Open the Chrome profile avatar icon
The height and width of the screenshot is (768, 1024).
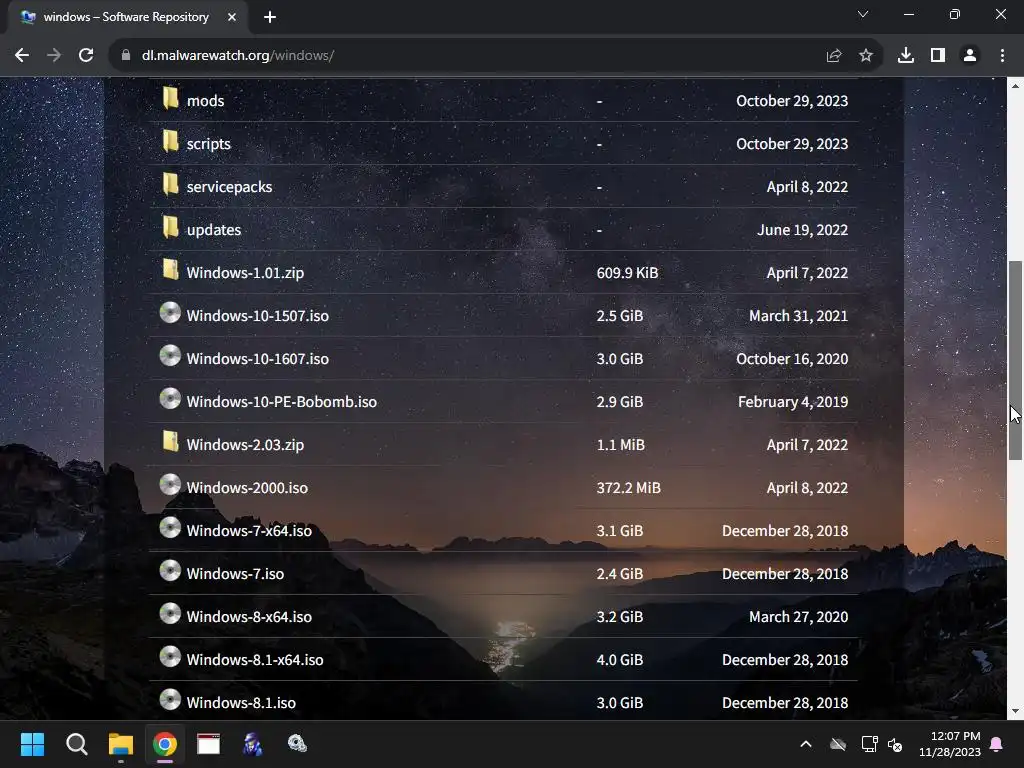[970, 56]
